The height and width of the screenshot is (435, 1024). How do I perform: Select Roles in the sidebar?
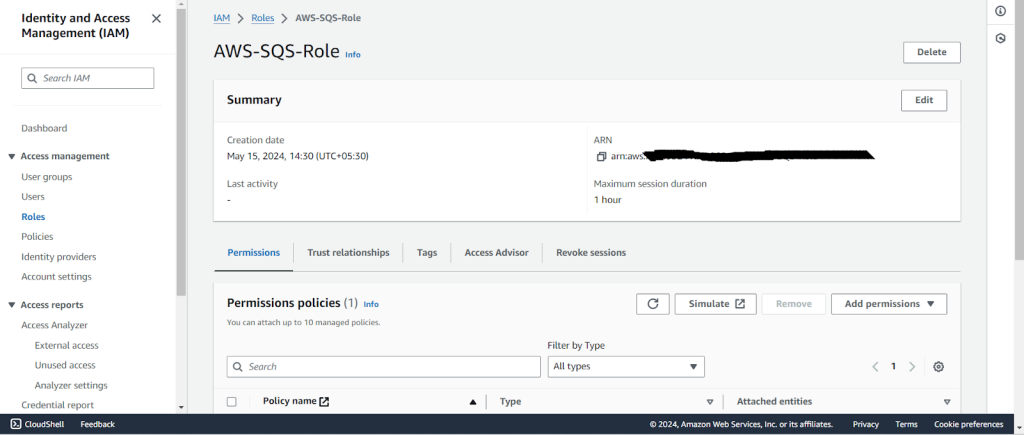click(33, 217)
